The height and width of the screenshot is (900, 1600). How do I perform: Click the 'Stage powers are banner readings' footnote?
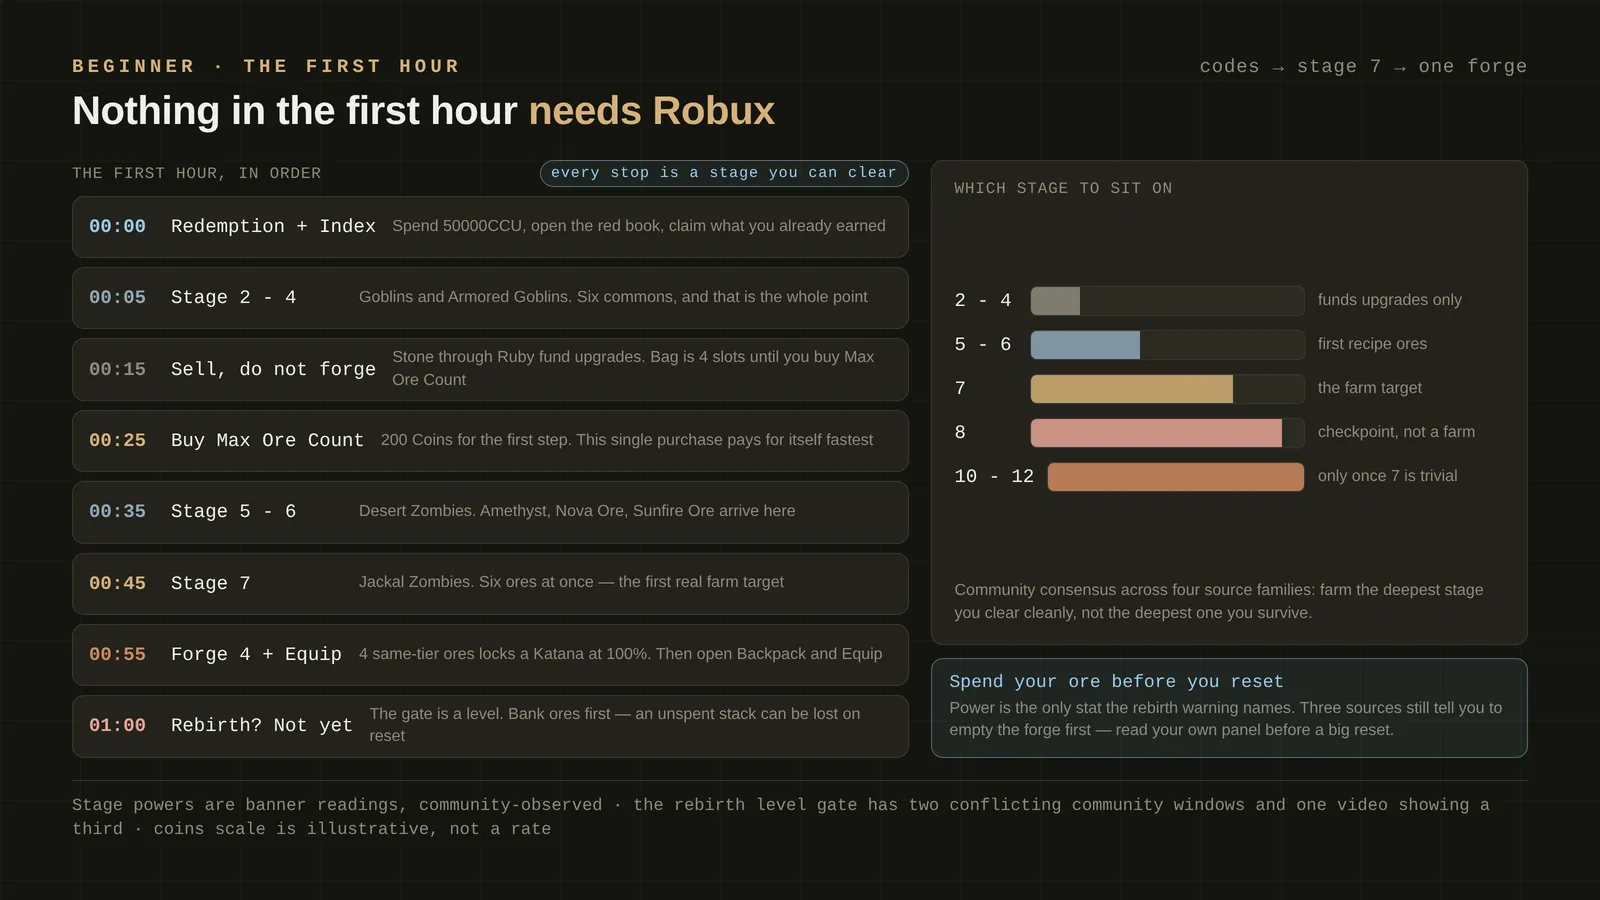pos(781,817)
